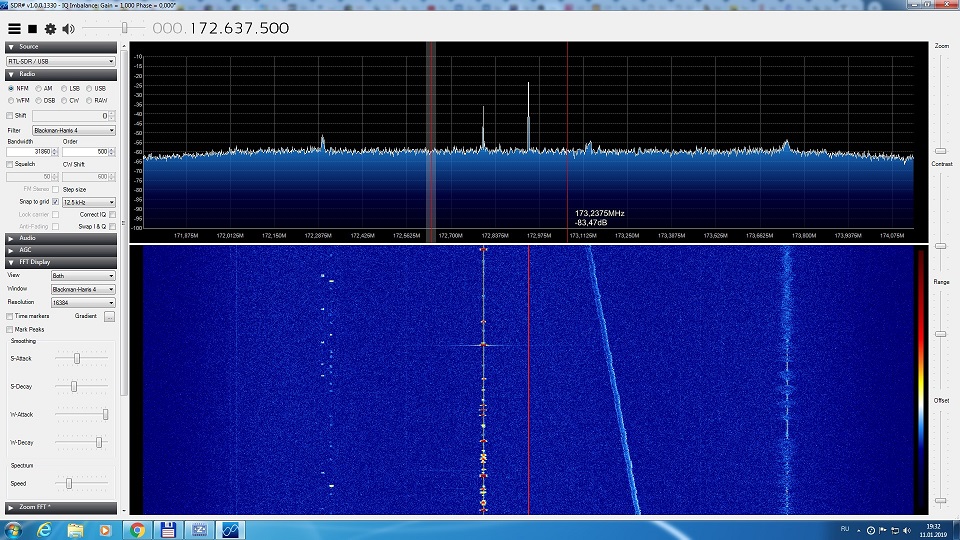Open the floppy disk taskbar app
This screenshot has height=540, width=960.
click(168, 530)
